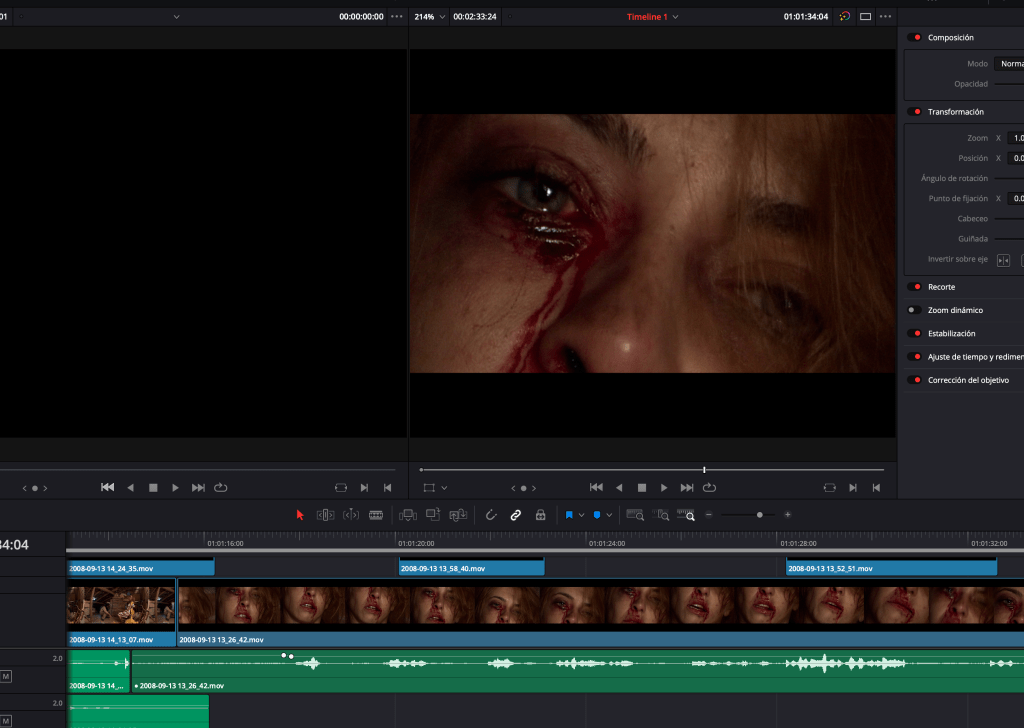The image size is (1024, 728).
Task: Enable the Zoom dinámico toggle
Action: tap(914, 310)
